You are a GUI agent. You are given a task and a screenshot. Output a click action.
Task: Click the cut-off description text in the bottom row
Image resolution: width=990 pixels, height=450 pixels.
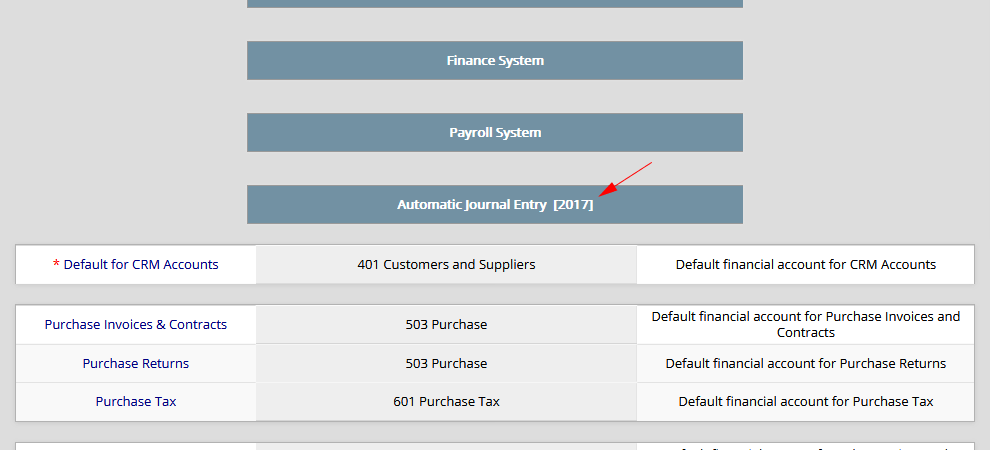805,446
